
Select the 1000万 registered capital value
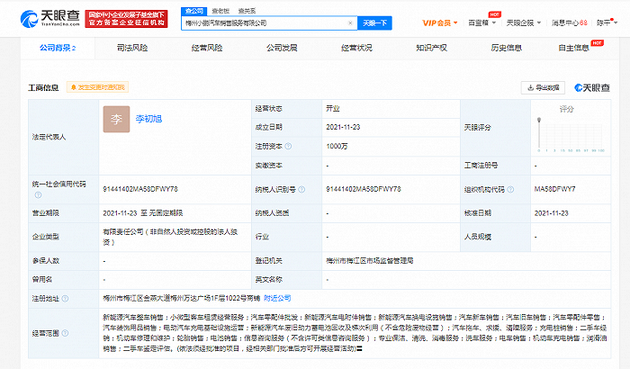(x=337, y=146)
